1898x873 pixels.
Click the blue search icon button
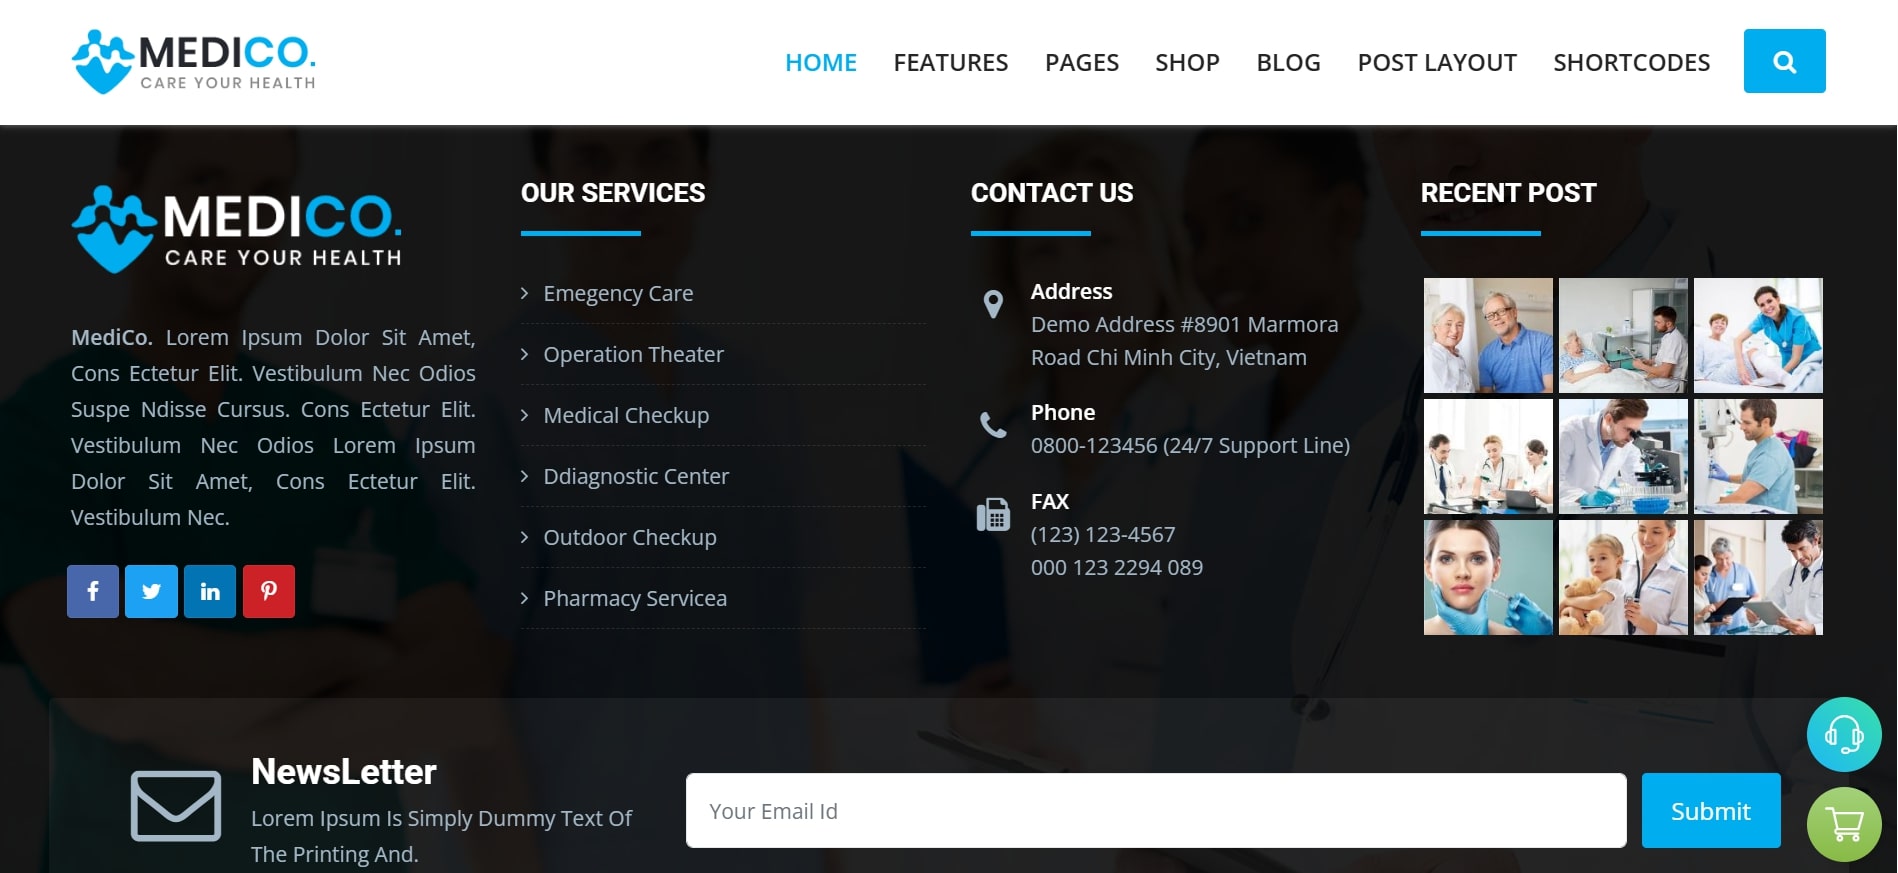point(1784,61)
